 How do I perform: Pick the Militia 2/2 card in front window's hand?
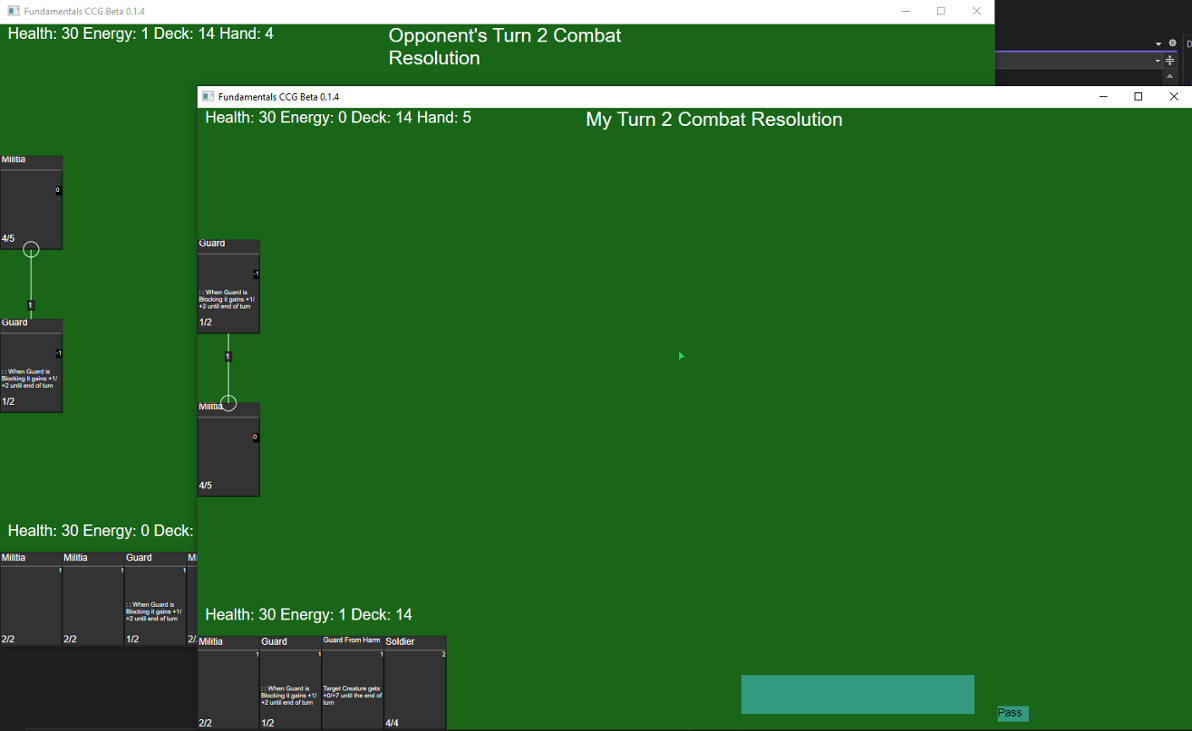coord(228,682)
